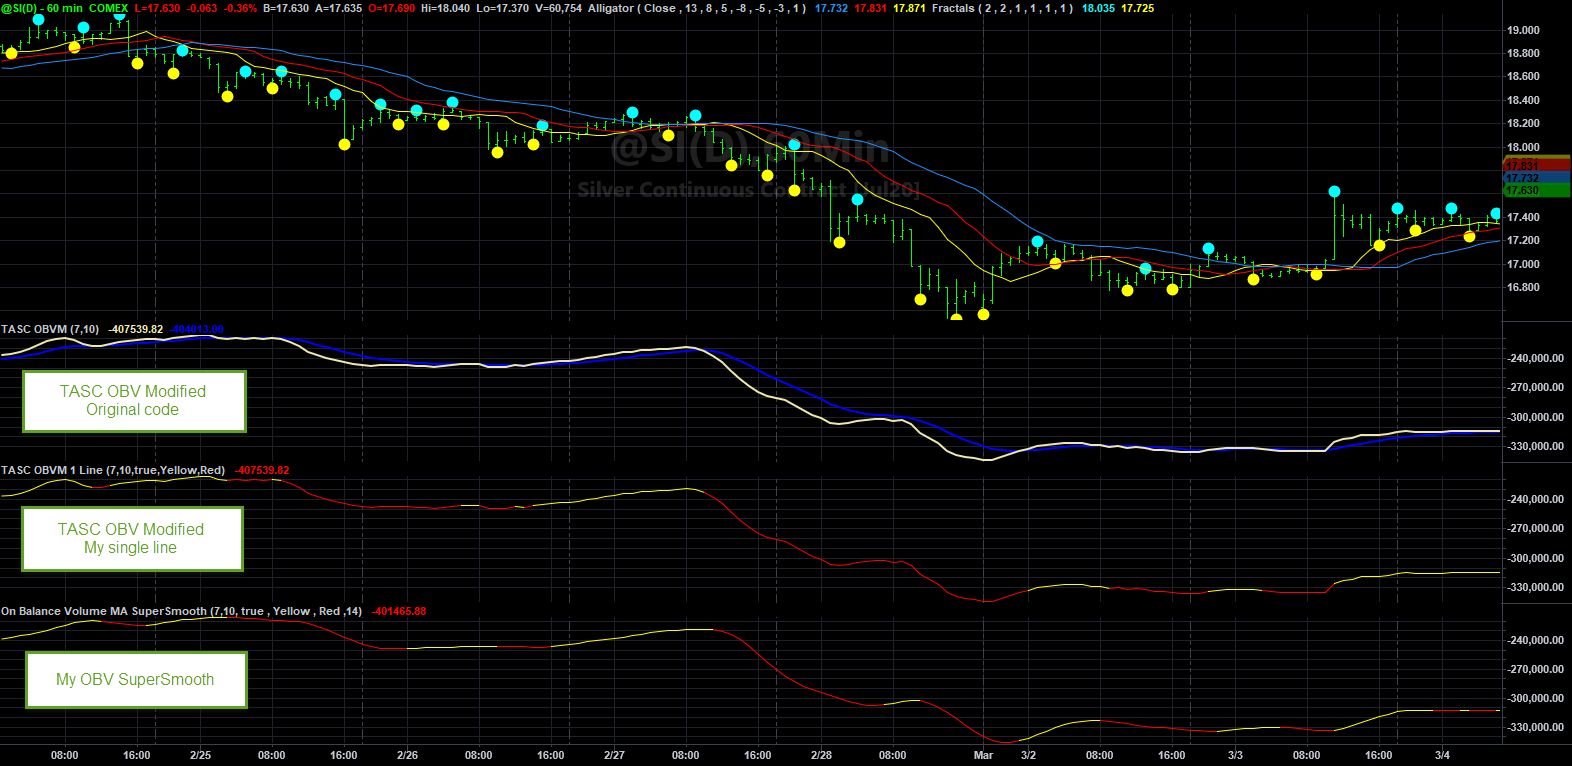
Task: Click the 'My OBV SuperSmooth' annotation box
Action: point(136,680)
